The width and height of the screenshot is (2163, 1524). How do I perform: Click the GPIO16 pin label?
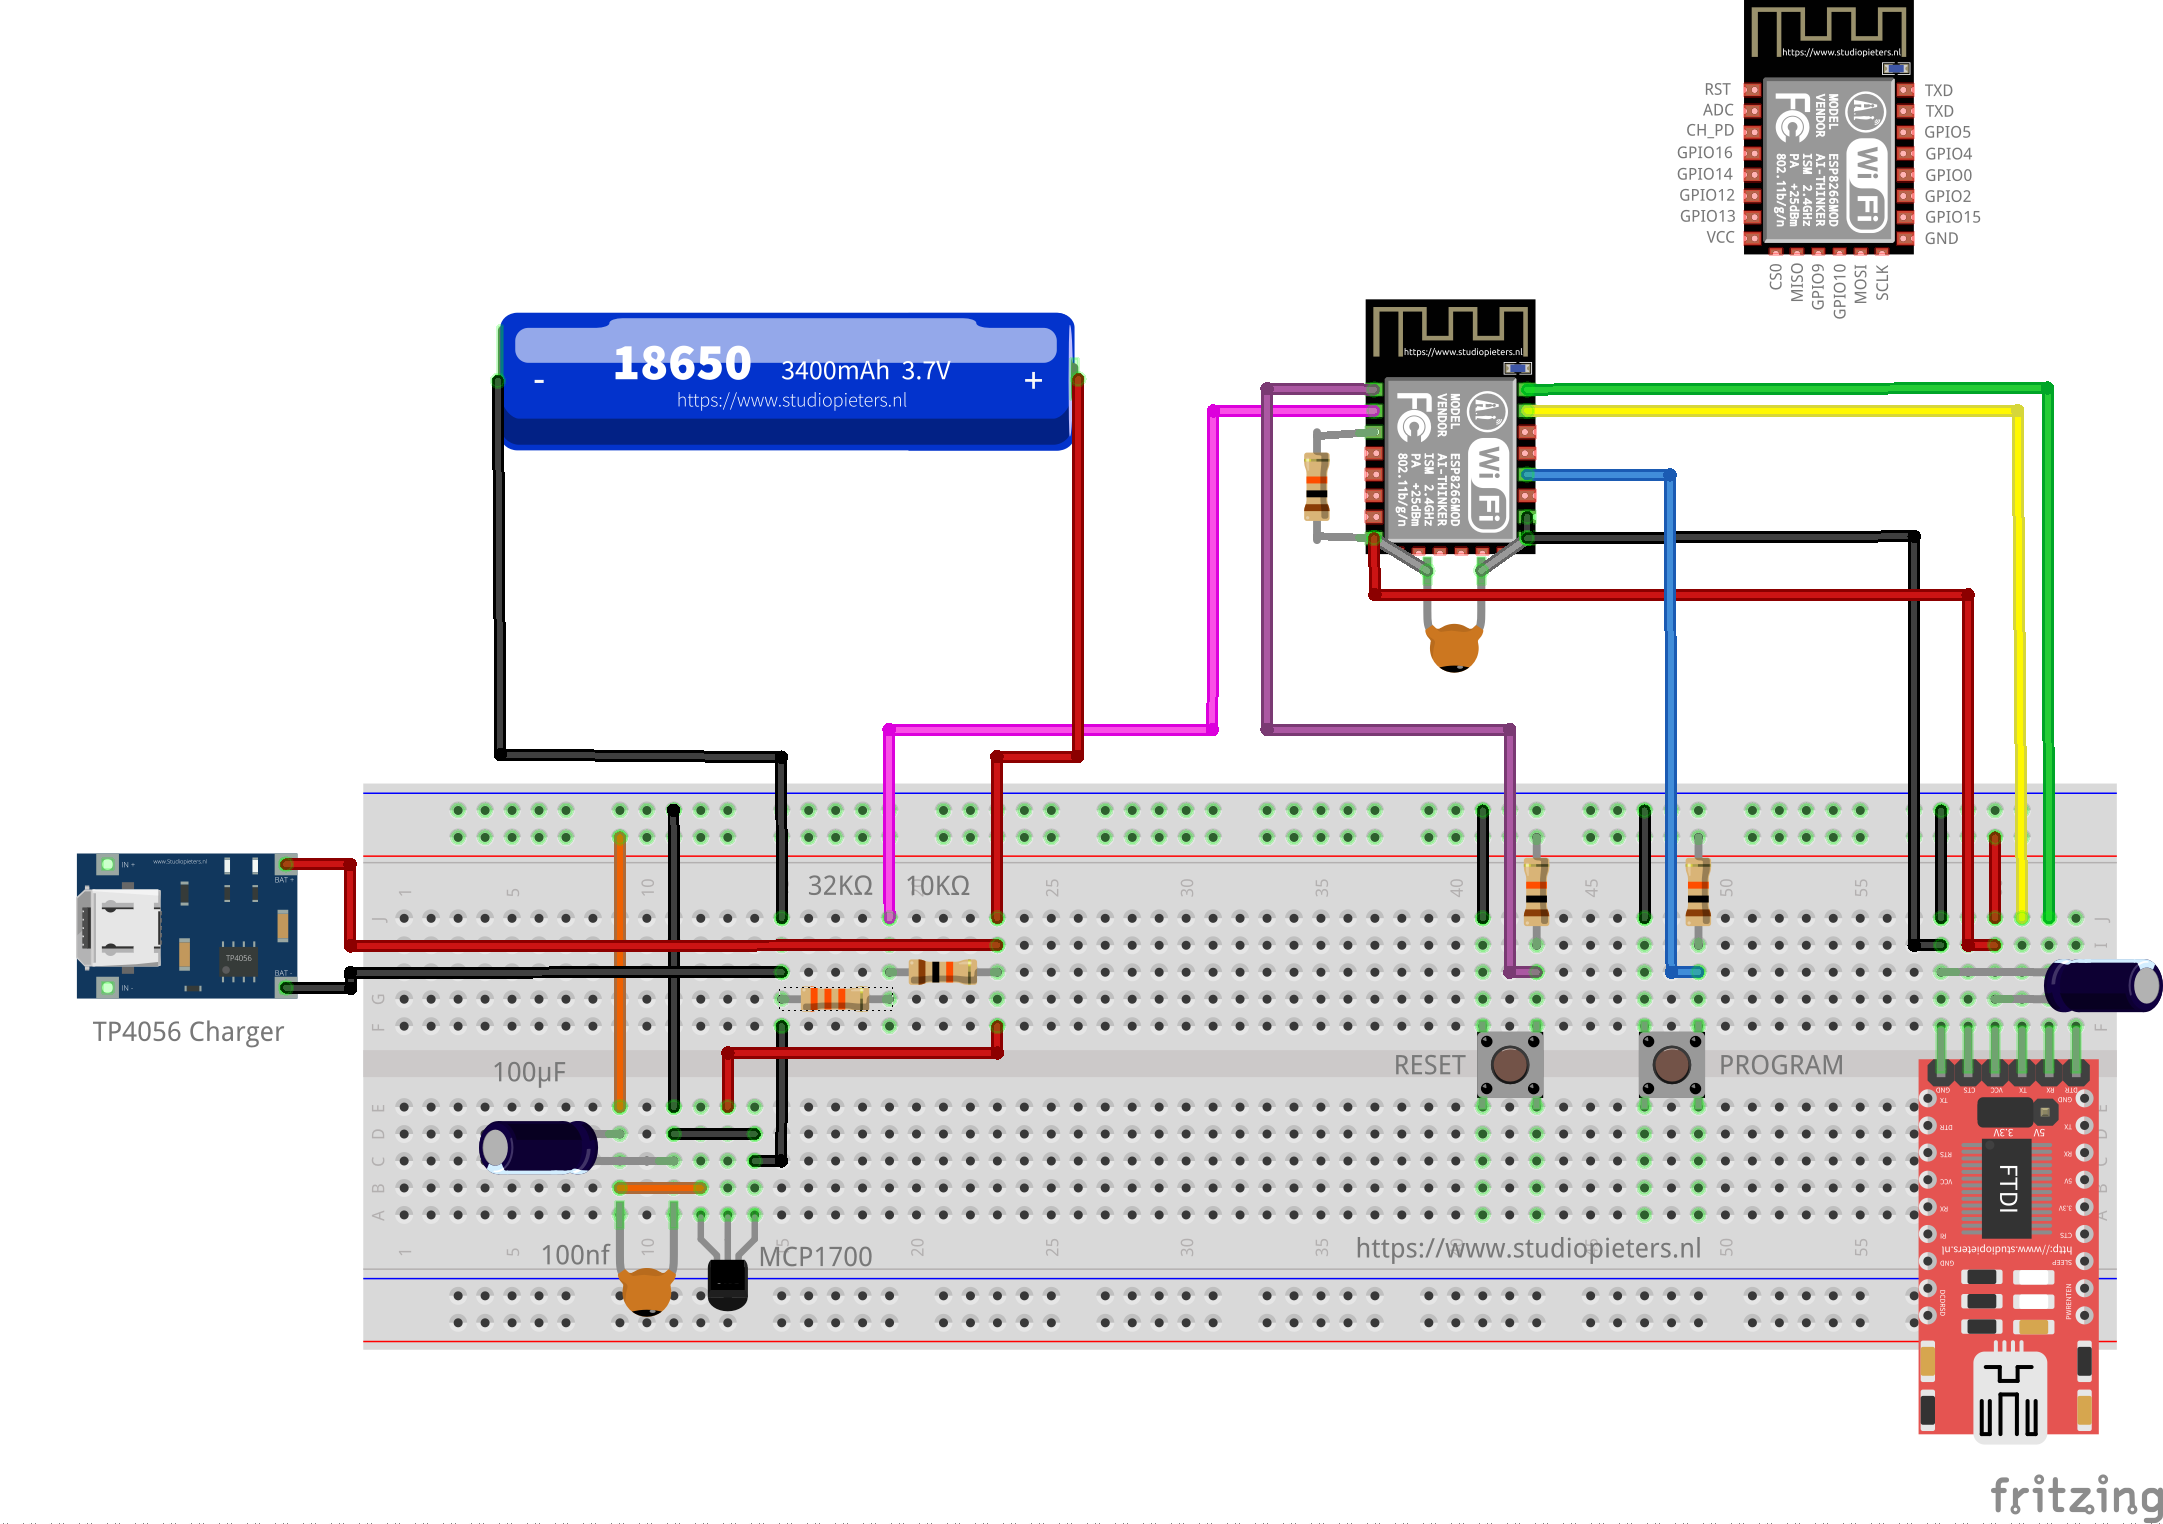[1704, 153]
